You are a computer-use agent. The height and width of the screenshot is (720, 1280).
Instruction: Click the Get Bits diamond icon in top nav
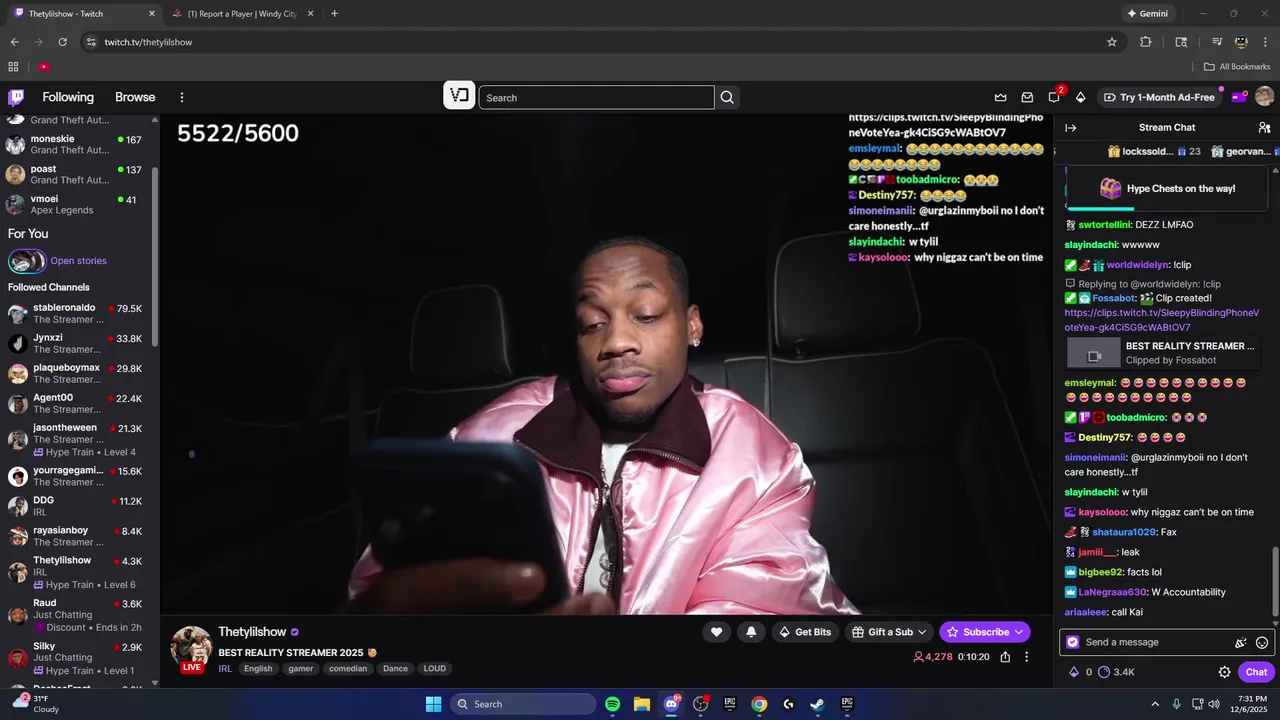pyautogui.click(x=1080, y=97)
